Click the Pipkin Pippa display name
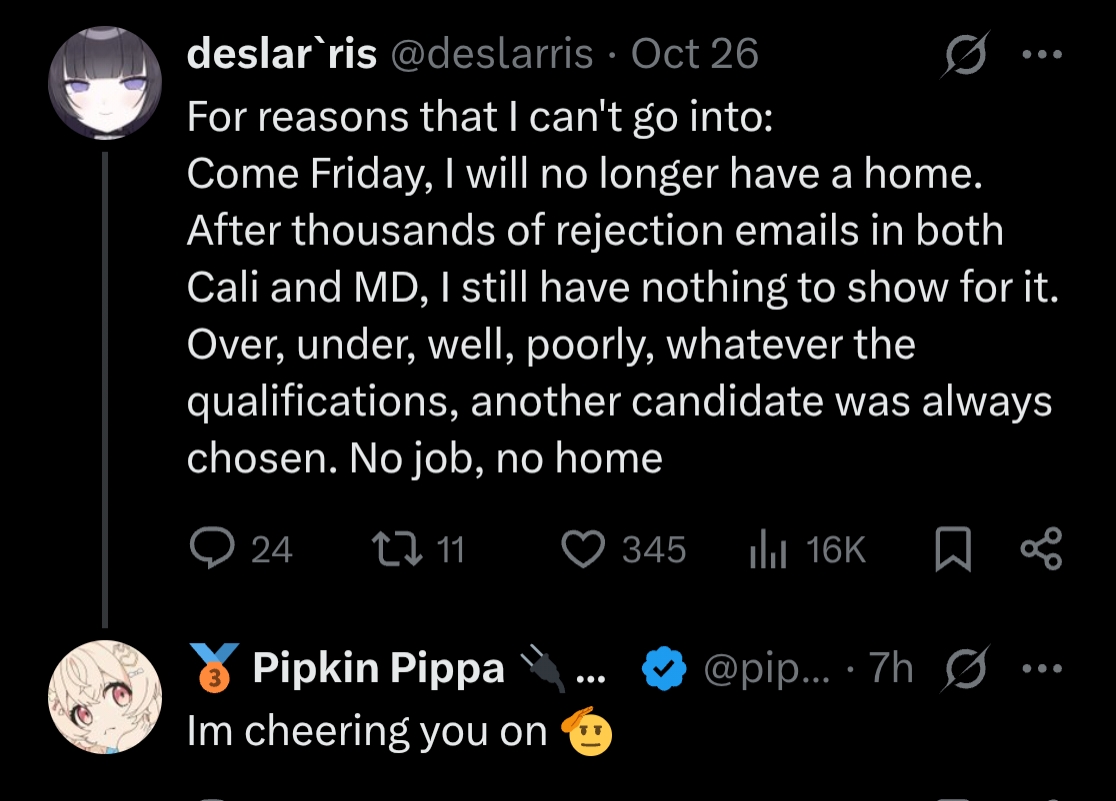Image resolution: width=1116 pixels, height=801 pixels. [x=378, y=668]
